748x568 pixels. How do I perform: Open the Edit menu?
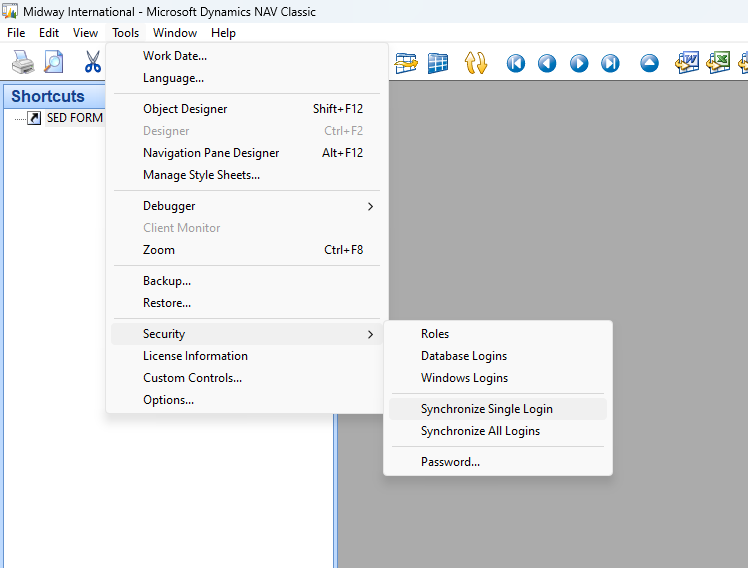(49, 33)
